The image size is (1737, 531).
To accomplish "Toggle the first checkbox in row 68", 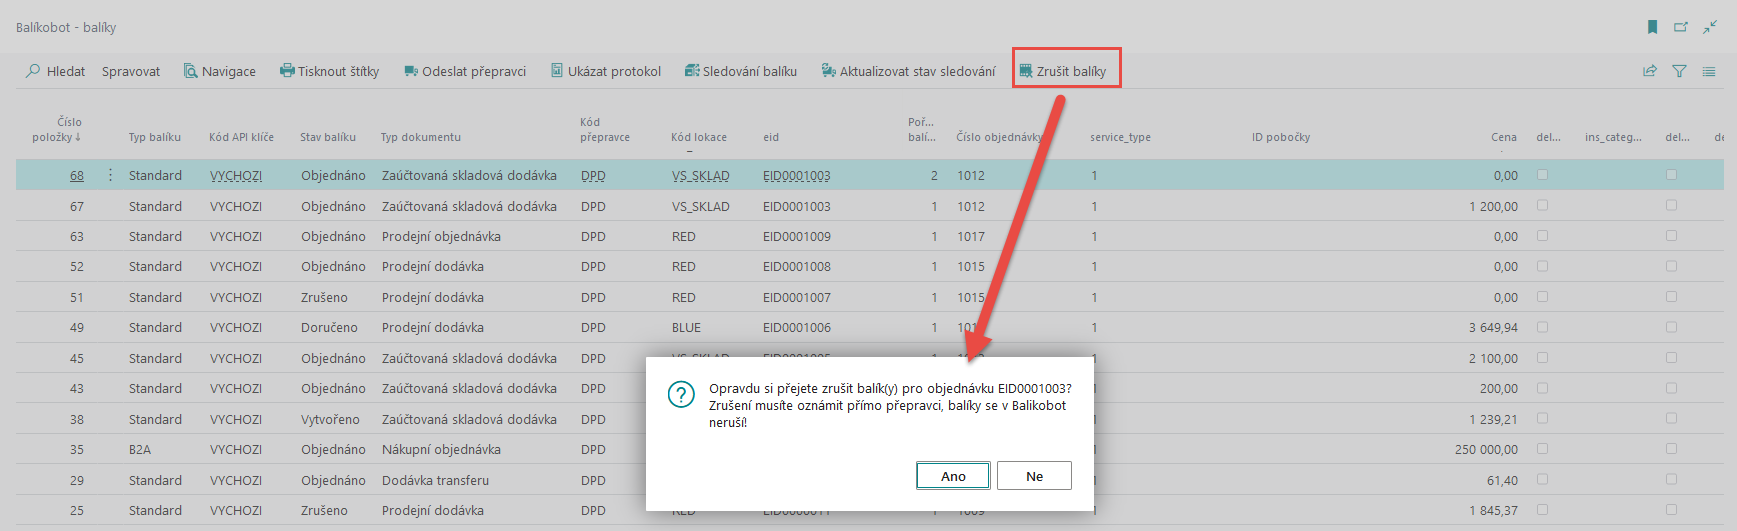I will coord(1542,175).
